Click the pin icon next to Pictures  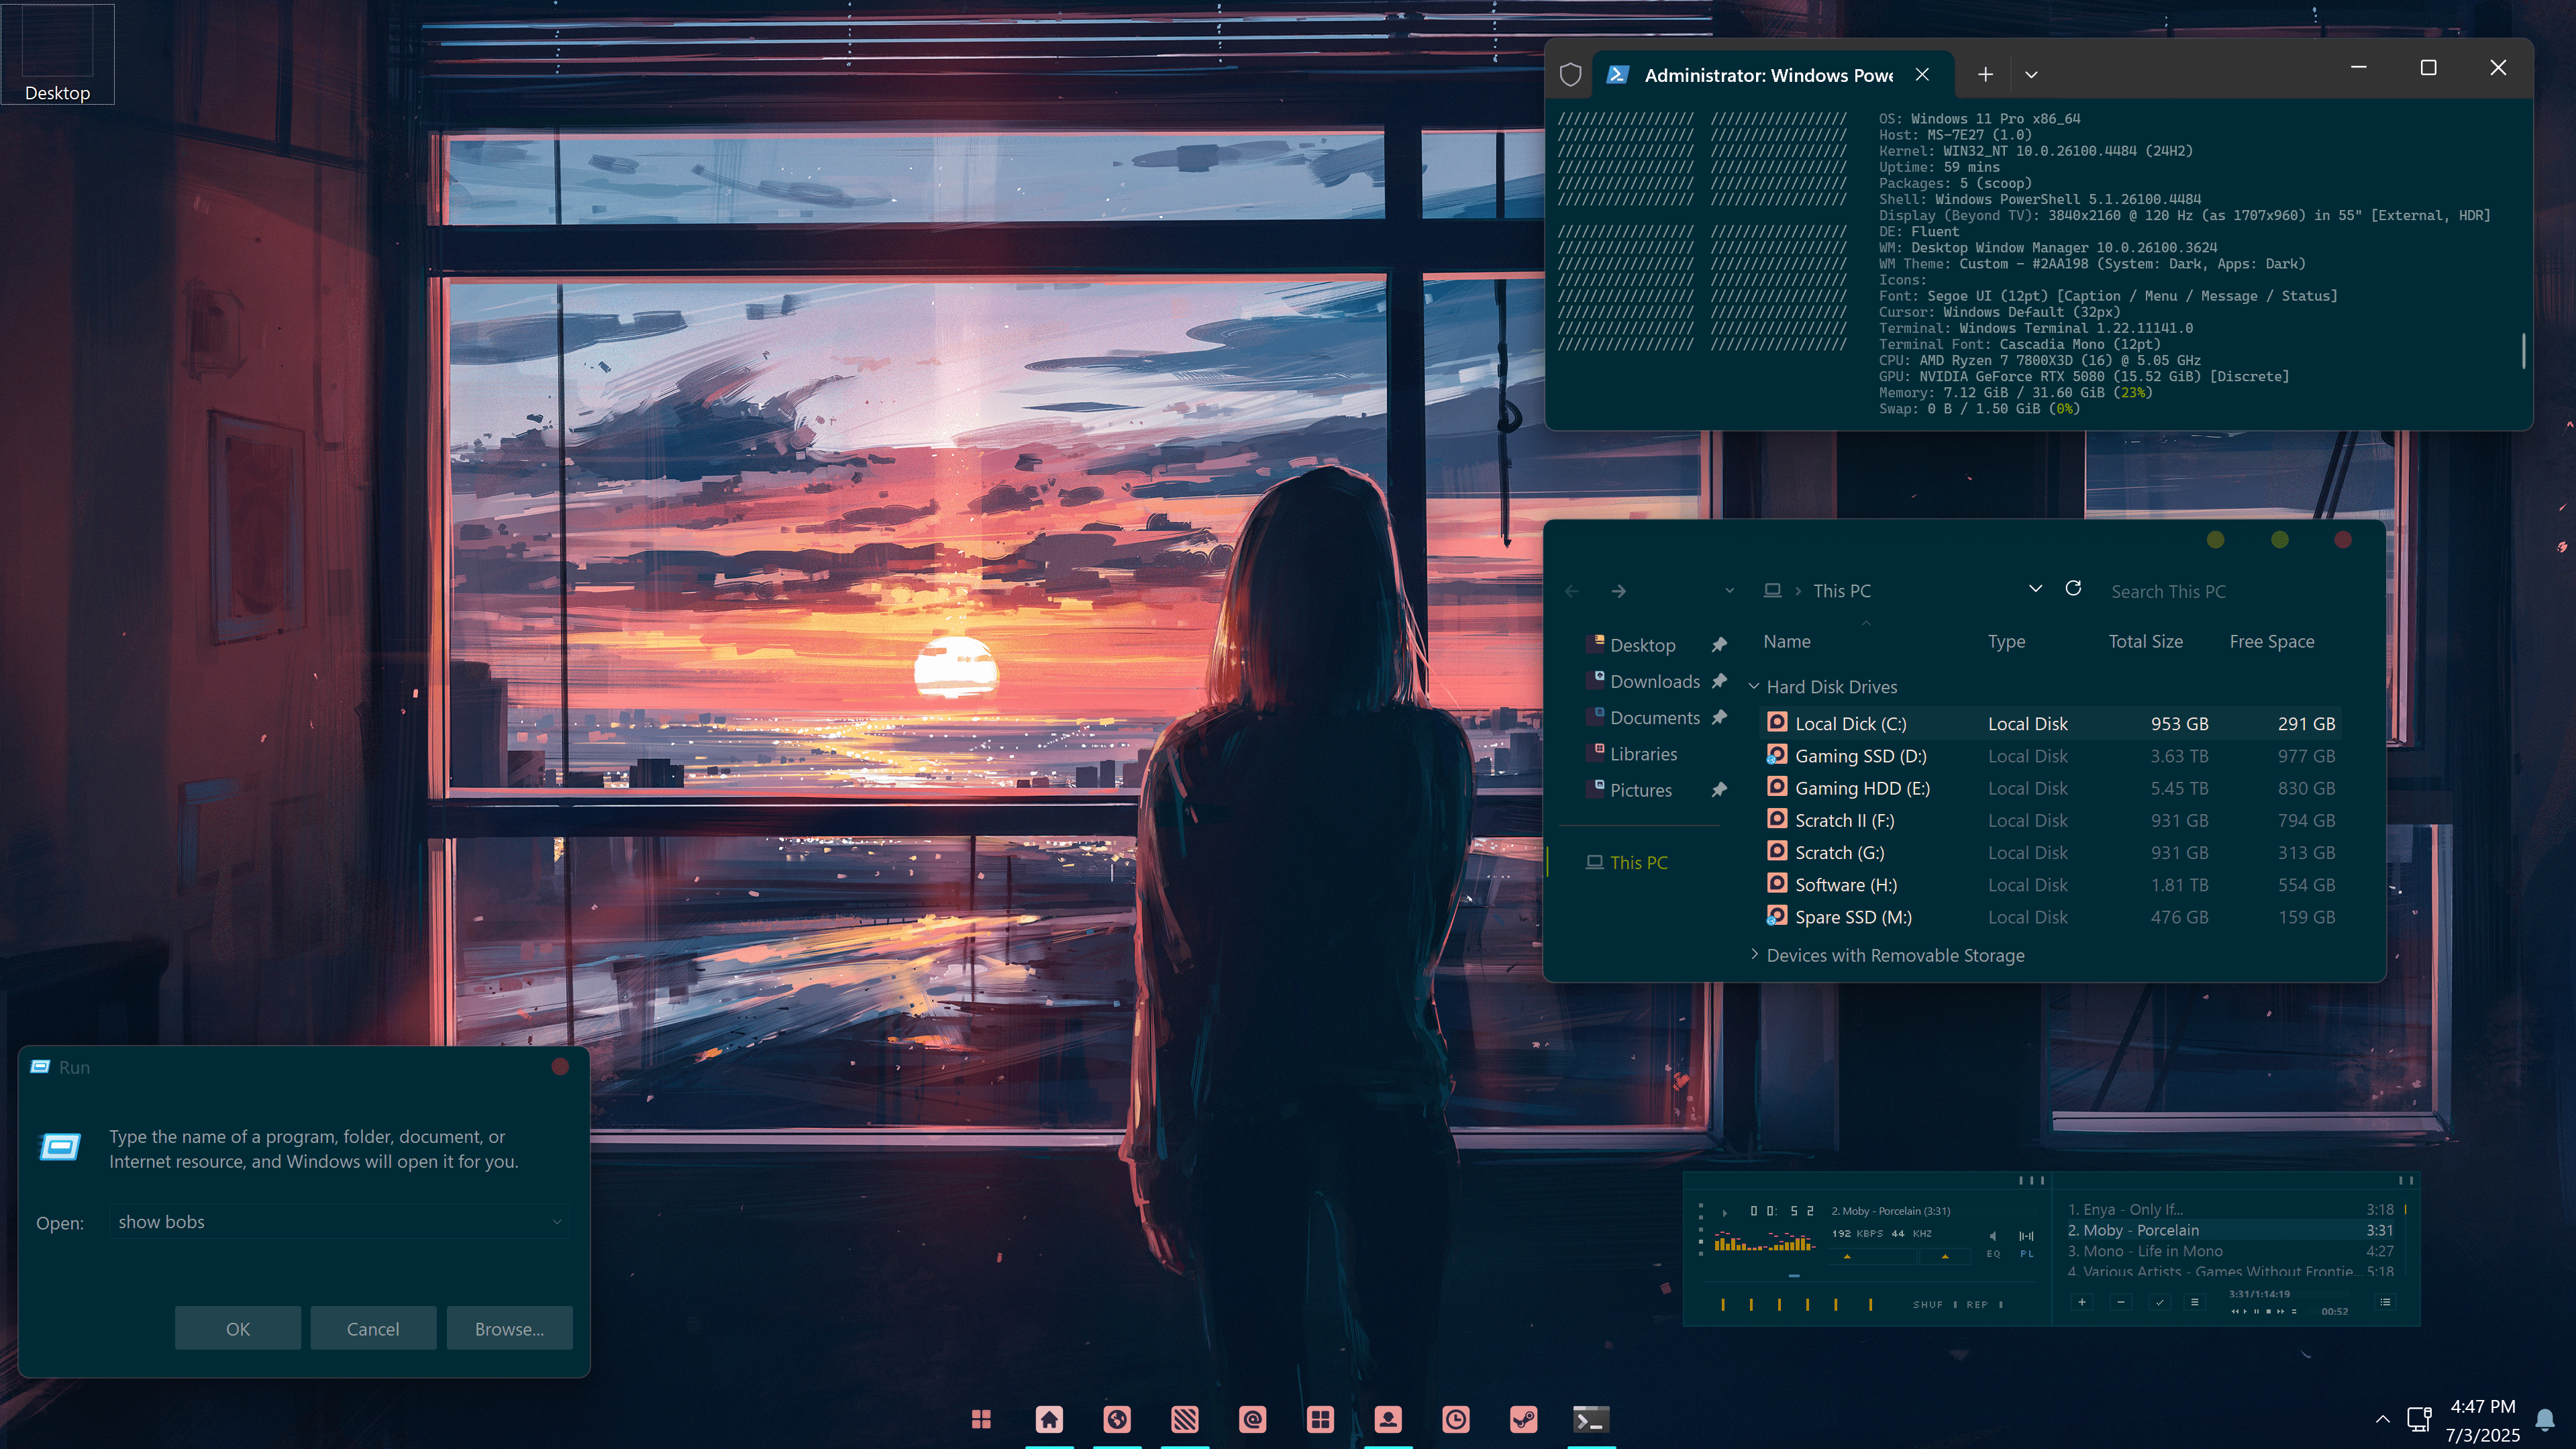[1719, 790]
